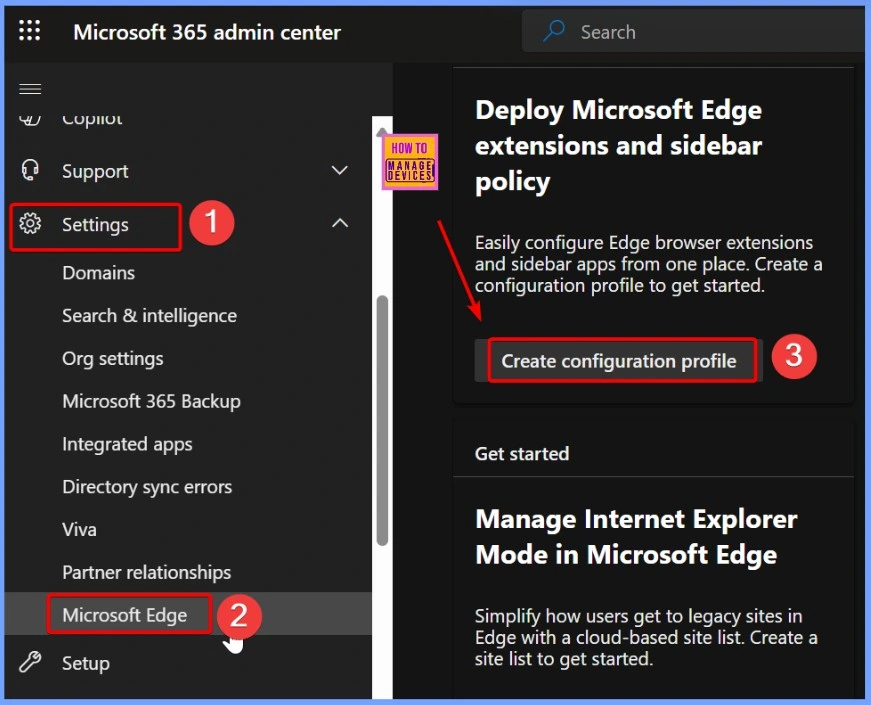Click the Setup wrench icon
871x705 pixels.
click(x=30, y=662)
